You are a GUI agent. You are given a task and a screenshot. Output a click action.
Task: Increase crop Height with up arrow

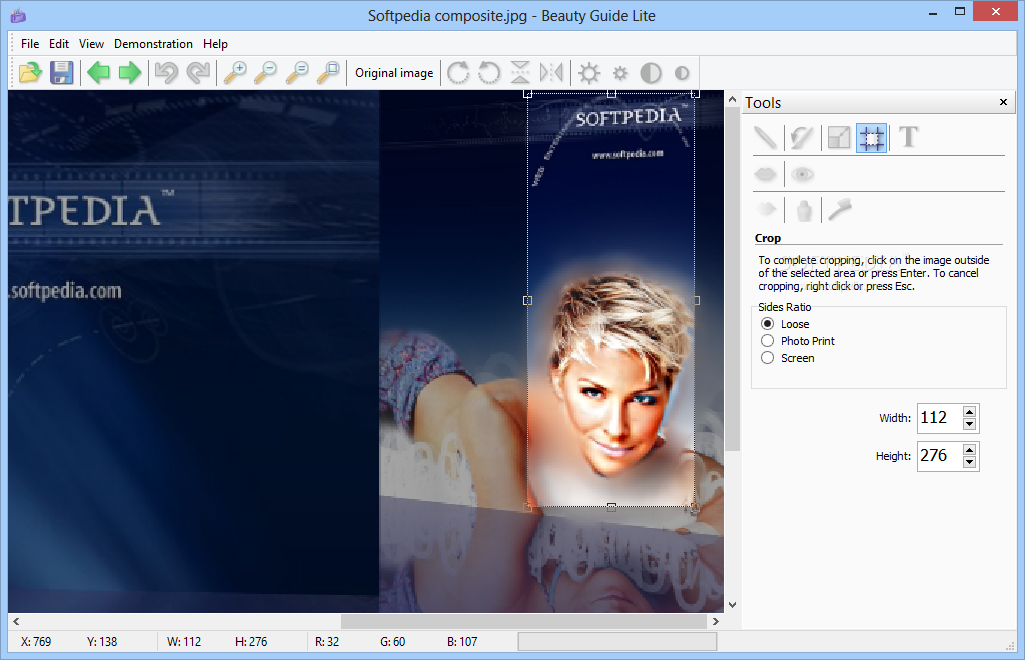click(x=969, y=450)
